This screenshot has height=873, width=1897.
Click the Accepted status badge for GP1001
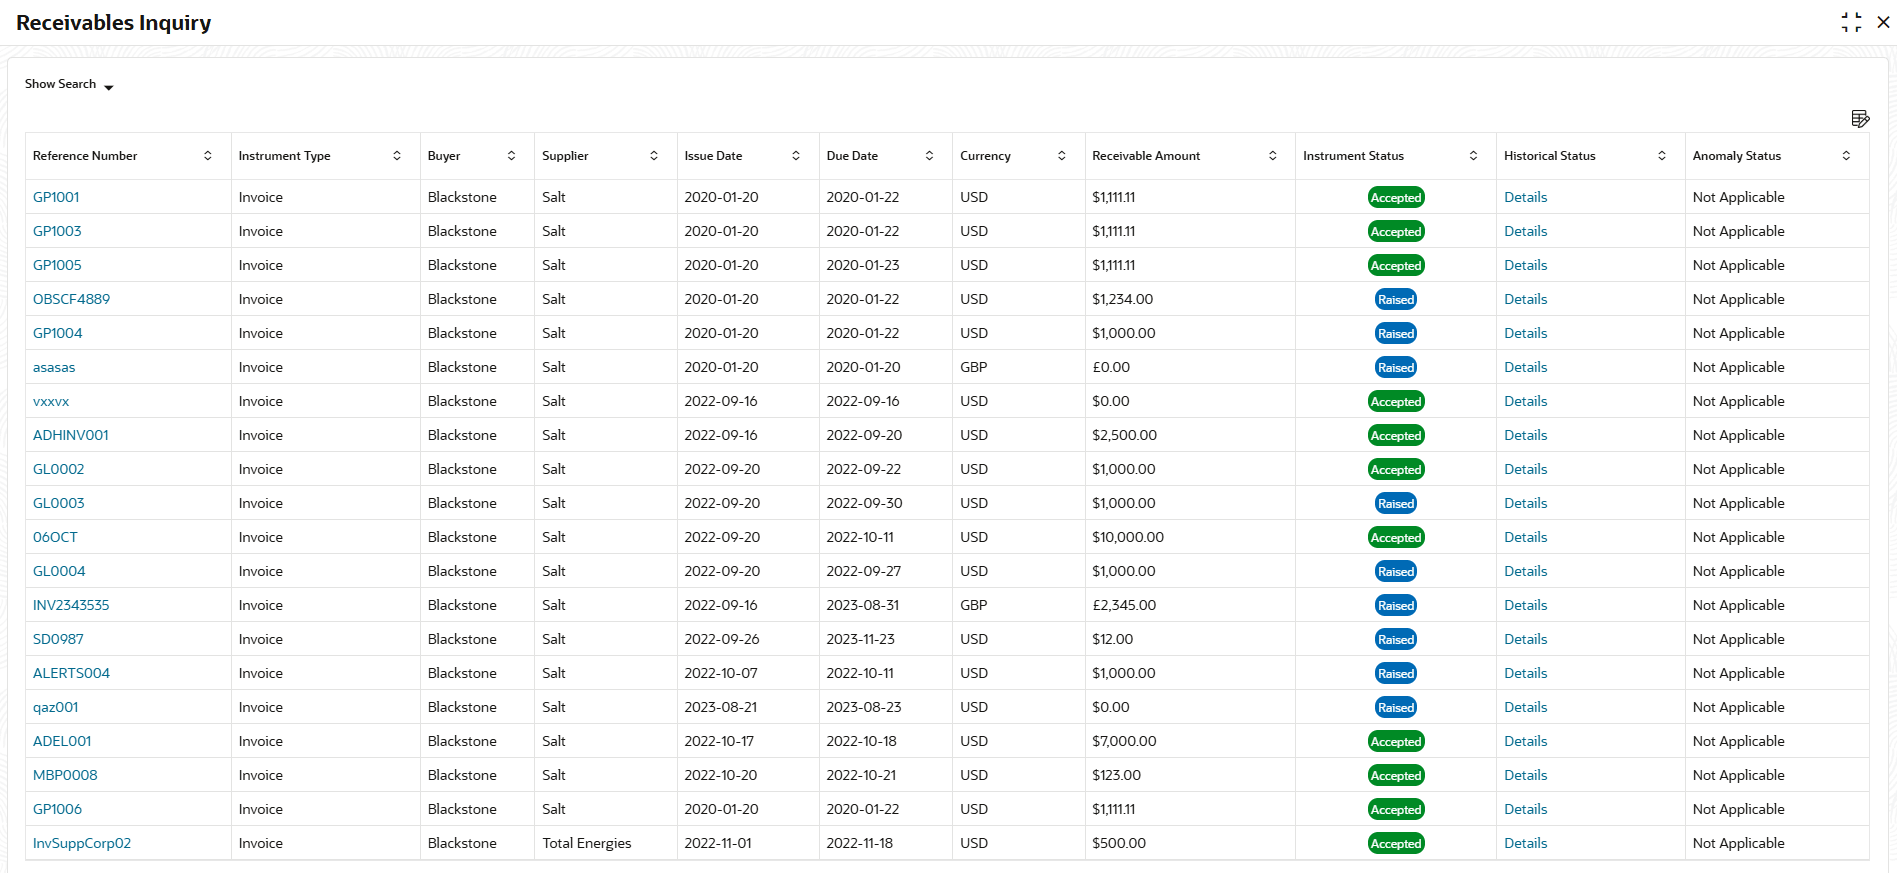[x=1396, y=198]
